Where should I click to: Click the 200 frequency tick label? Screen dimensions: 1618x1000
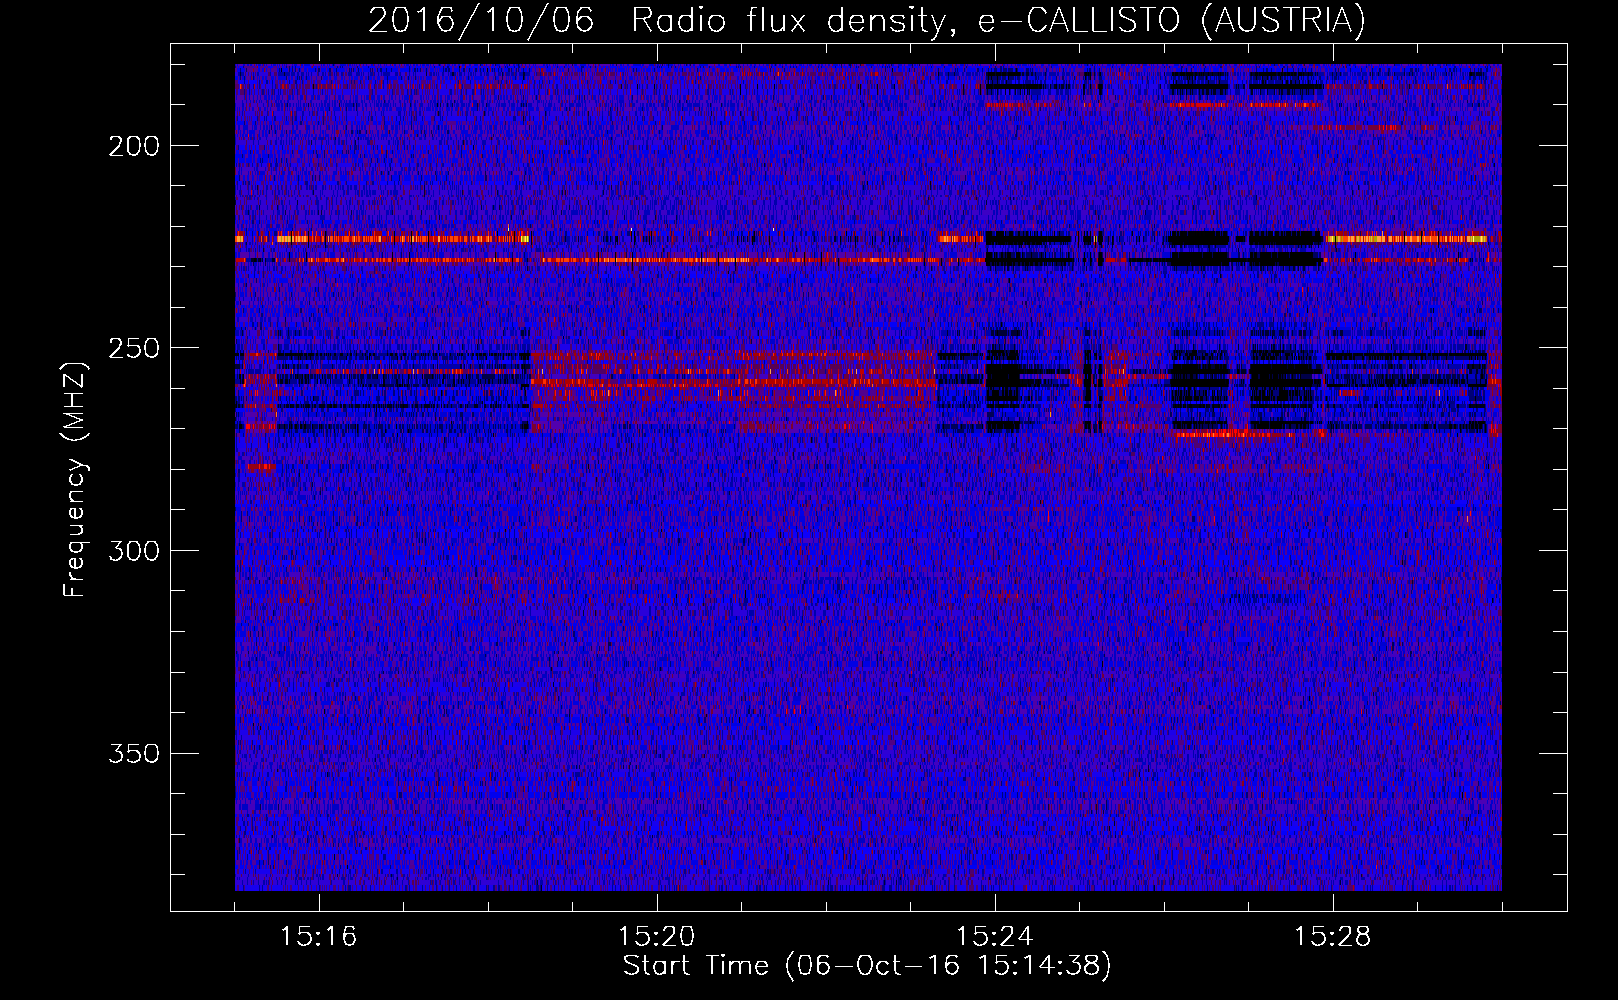pos(134,146)
